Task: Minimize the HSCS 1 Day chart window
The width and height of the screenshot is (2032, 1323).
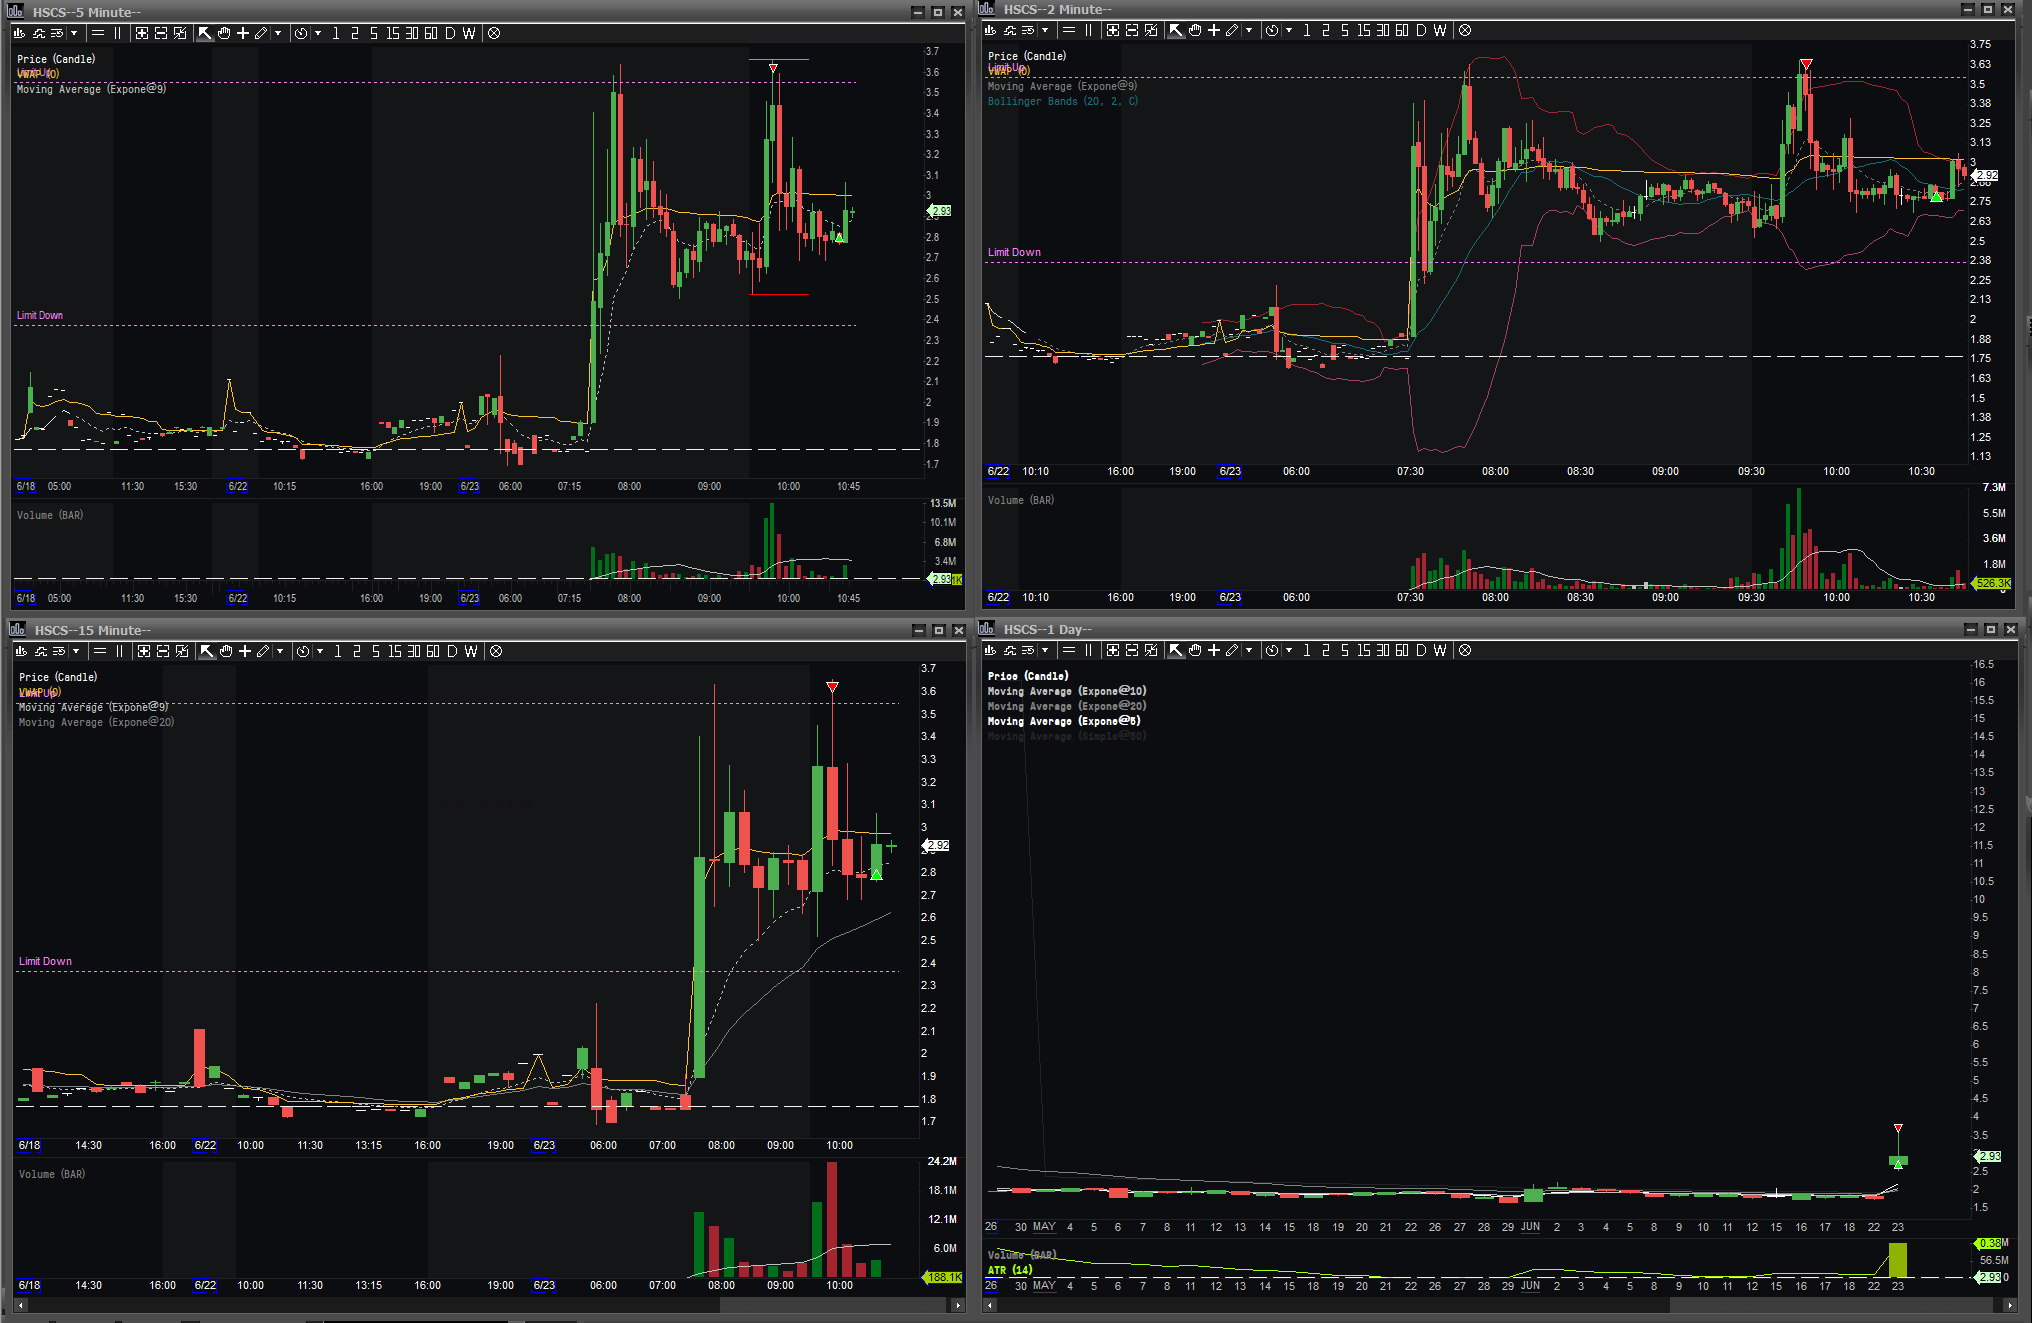Action: [x=1970, y=629]
